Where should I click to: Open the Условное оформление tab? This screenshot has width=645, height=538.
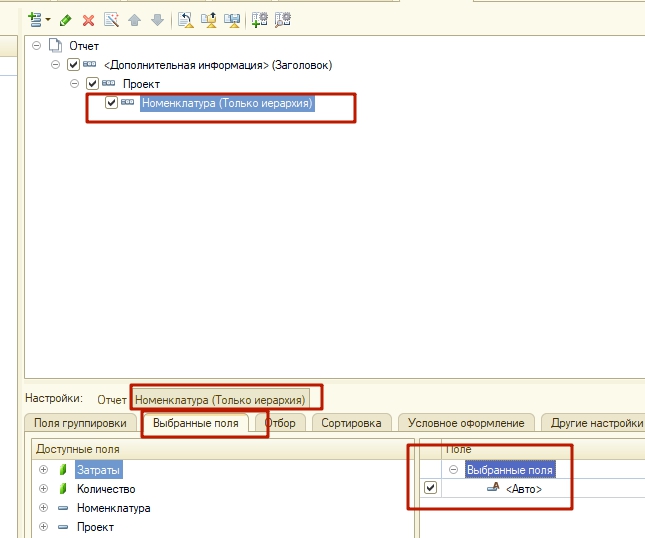466,423
